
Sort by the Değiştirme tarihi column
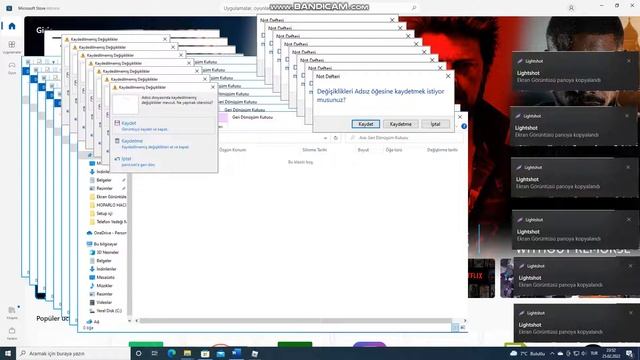point(442,150)
